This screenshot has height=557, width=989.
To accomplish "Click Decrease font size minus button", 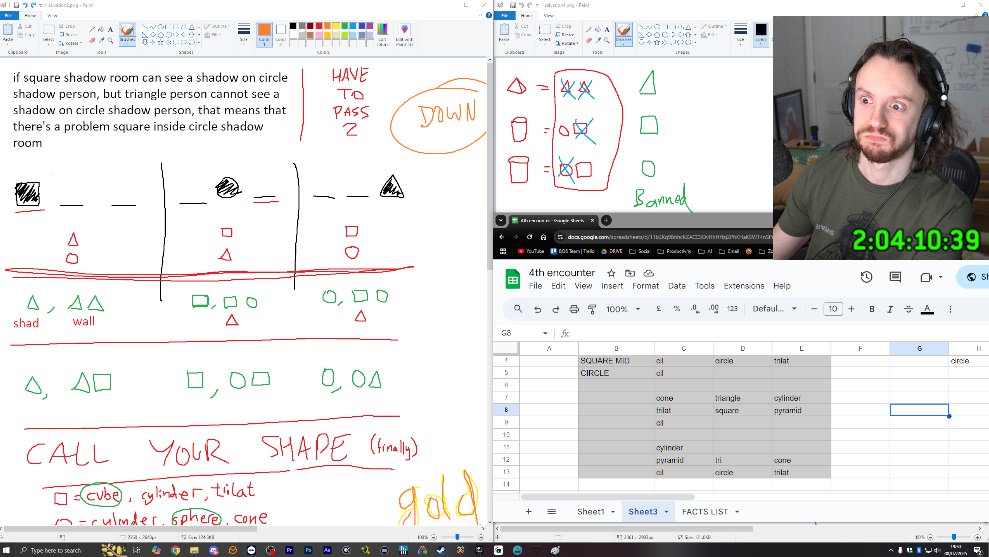I will pos(814,309).
